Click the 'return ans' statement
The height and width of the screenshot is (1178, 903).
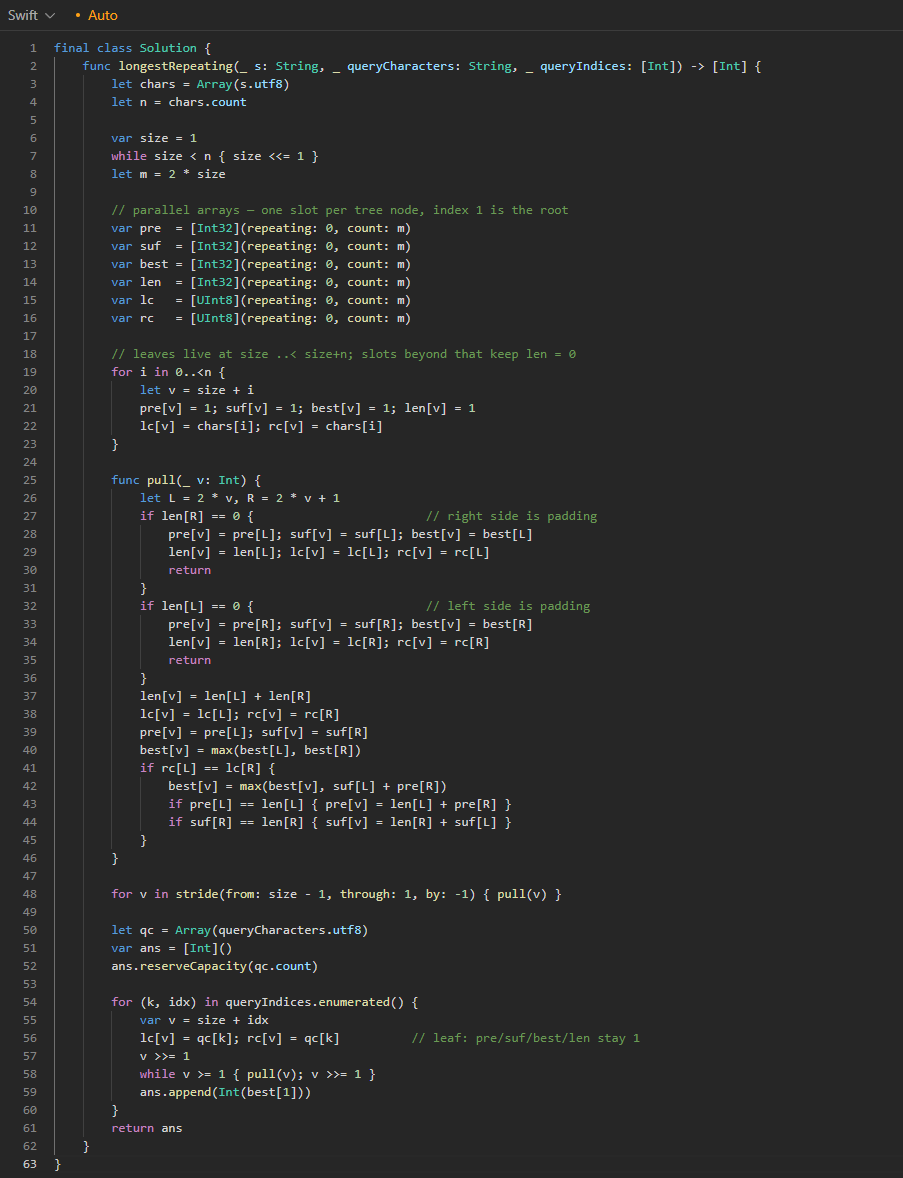tap(146, 1128)
